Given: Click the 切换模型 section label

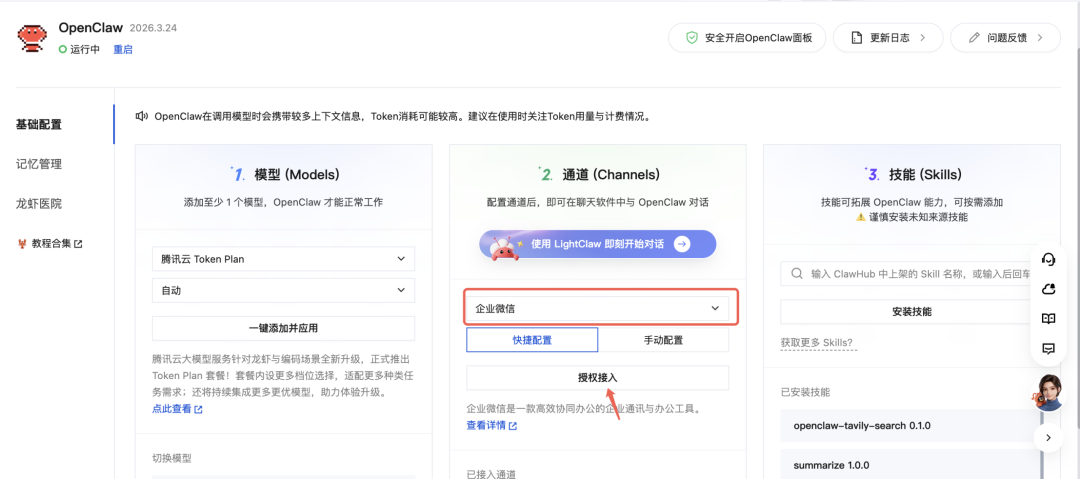Looking at the screenshot, I should [173, 458].
